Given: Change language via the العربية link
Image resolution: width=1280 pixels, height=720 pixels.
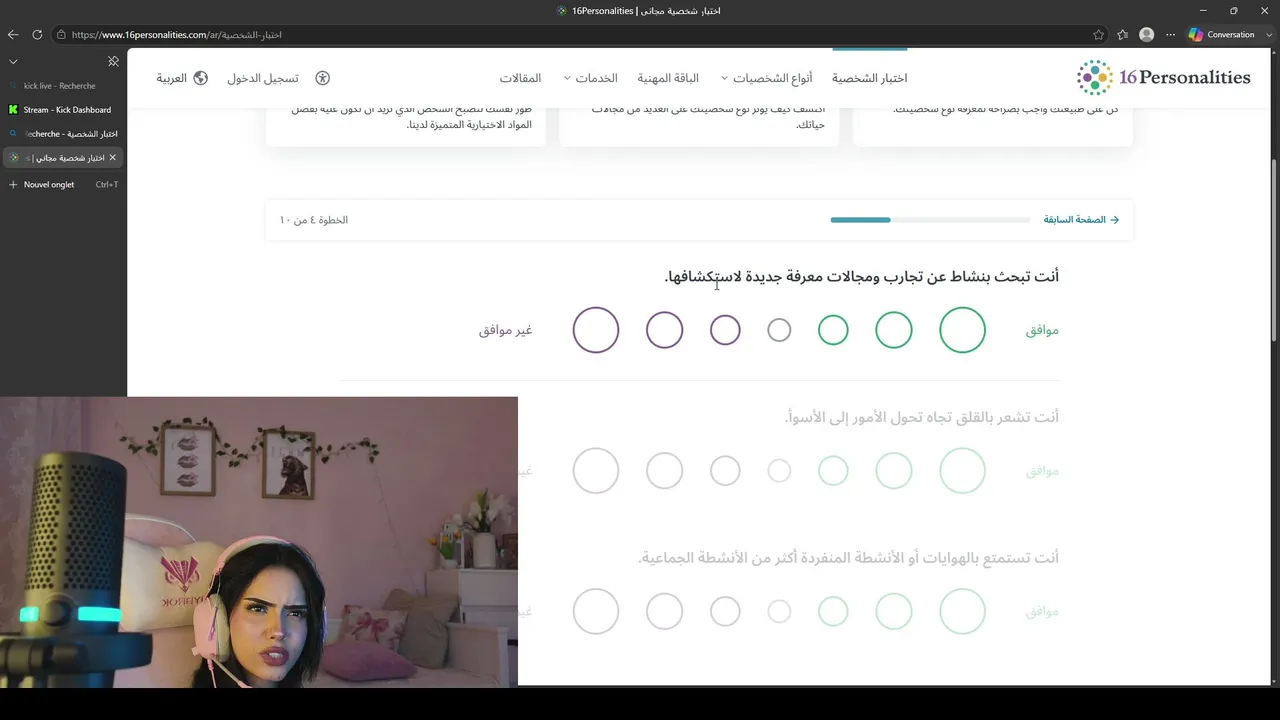Looking at the screenshot, I should (x=172, y=78).
